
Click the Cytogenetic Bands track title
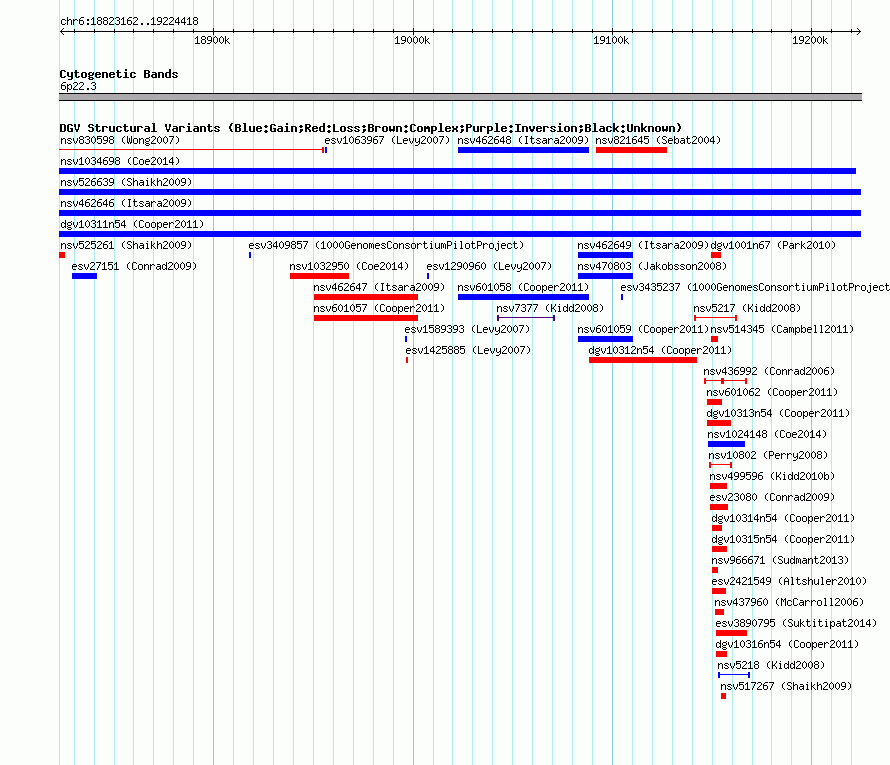coord(119,74)
